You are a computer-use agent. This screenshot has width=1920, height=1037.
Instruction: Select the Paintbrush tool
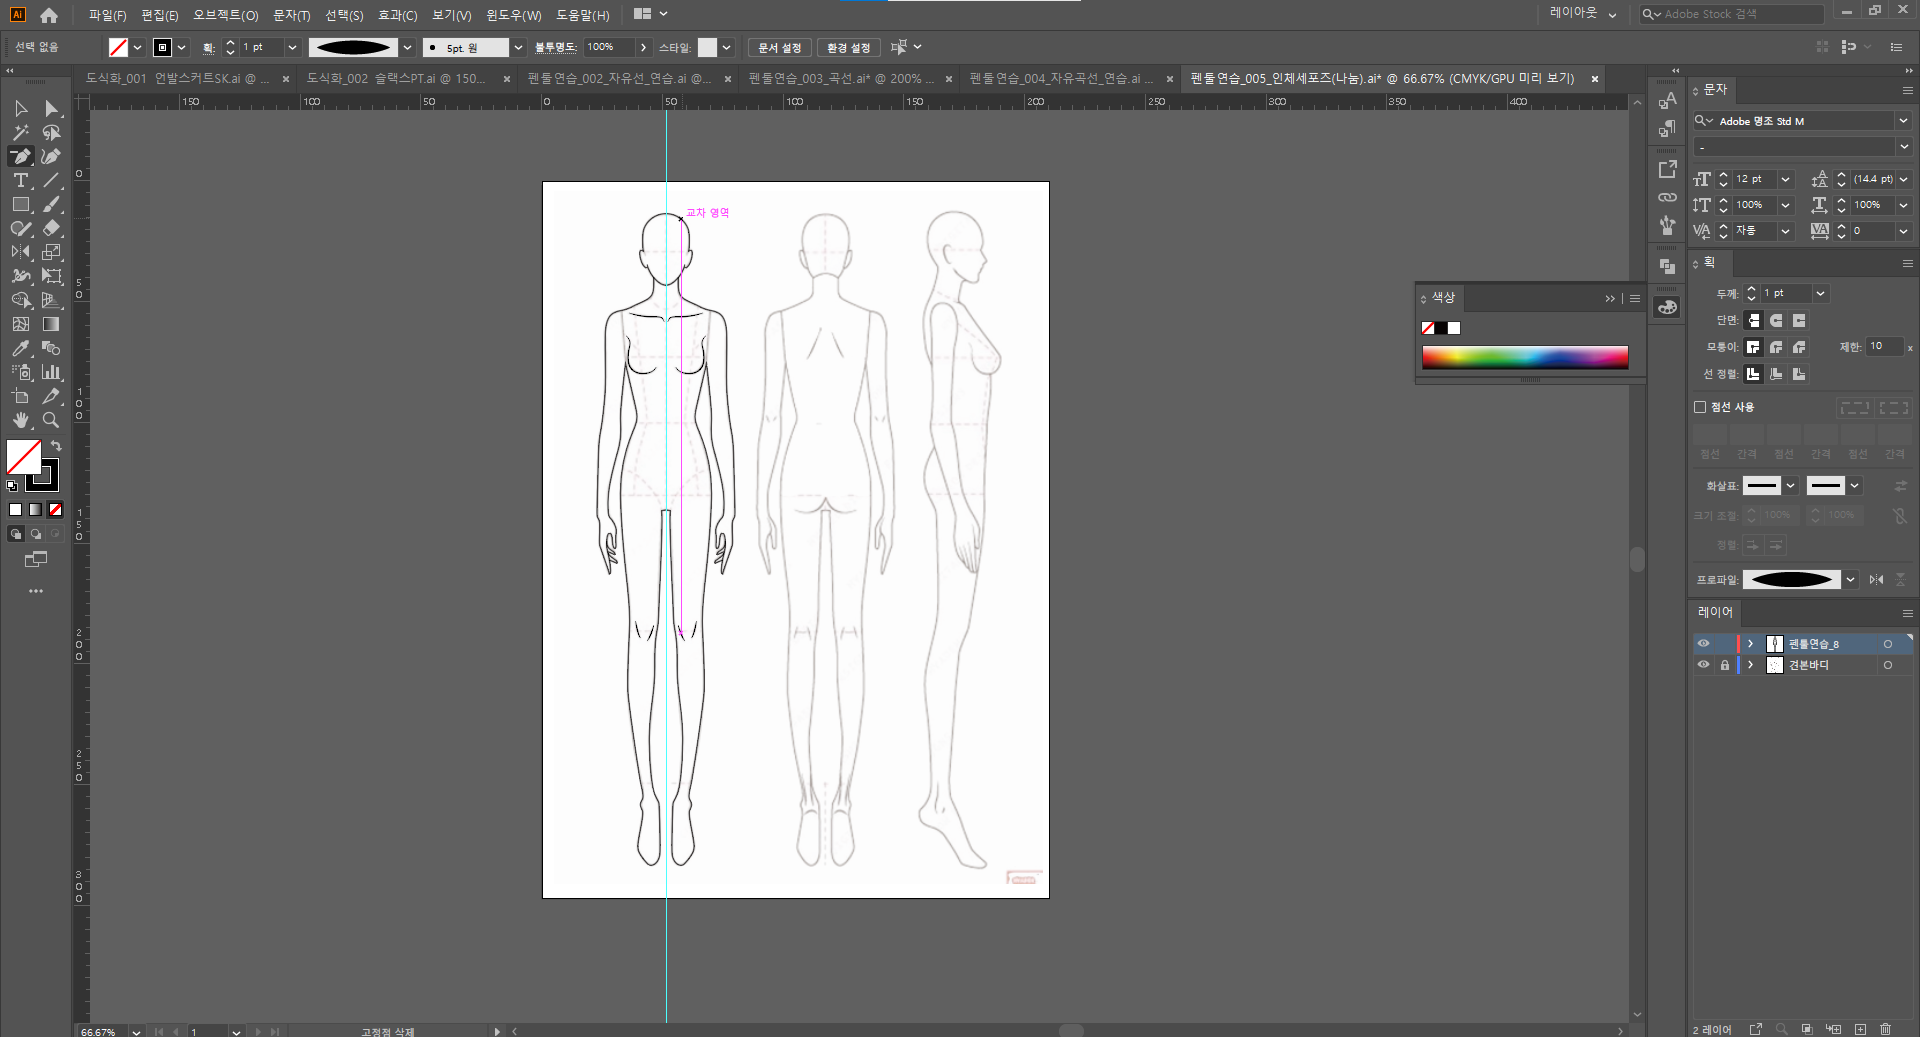tap(51, 205)
